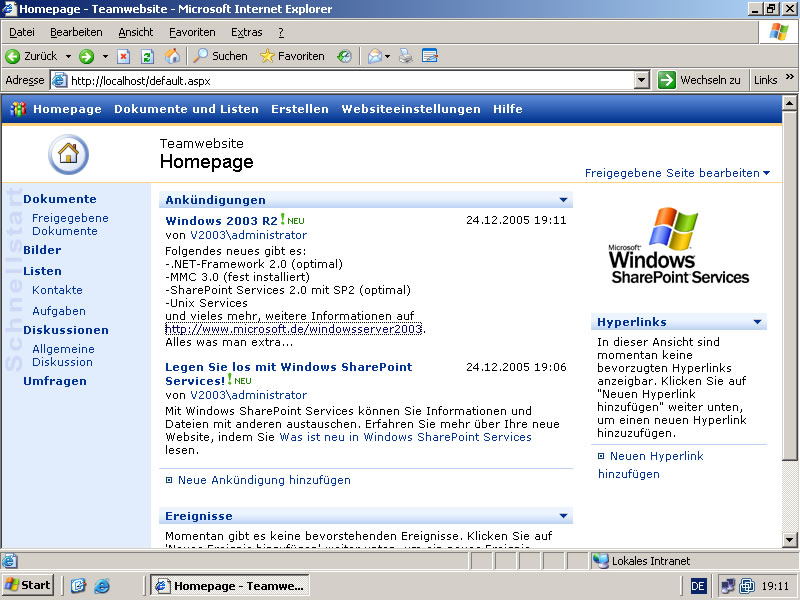800x600 pixels.
Task: Click the SharePoint home icon left of Teamwebsite
Action: [68, 154]
